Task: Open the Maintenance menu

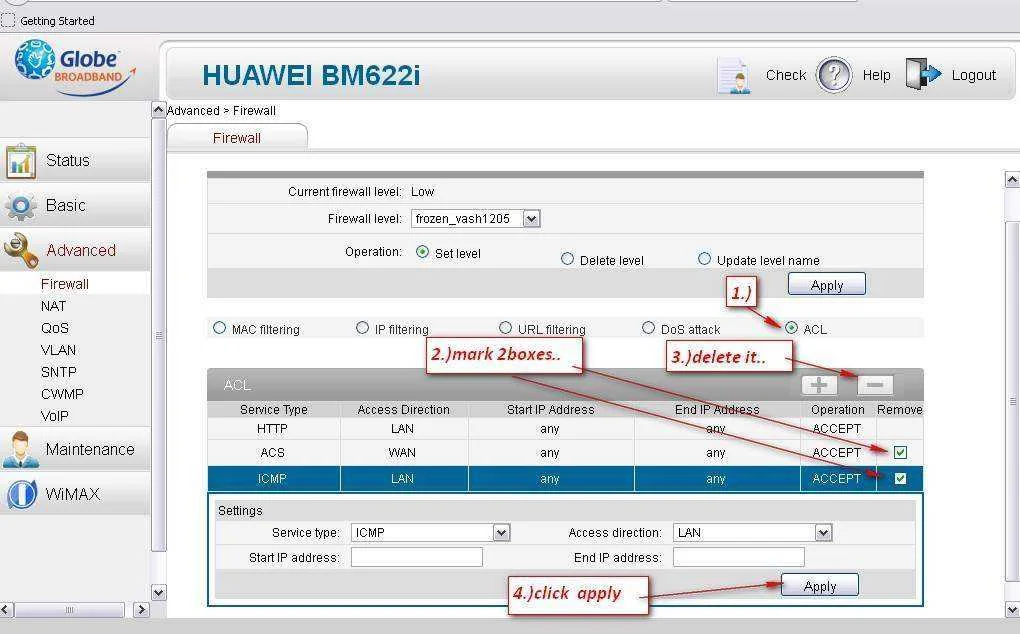Action: 75,449
